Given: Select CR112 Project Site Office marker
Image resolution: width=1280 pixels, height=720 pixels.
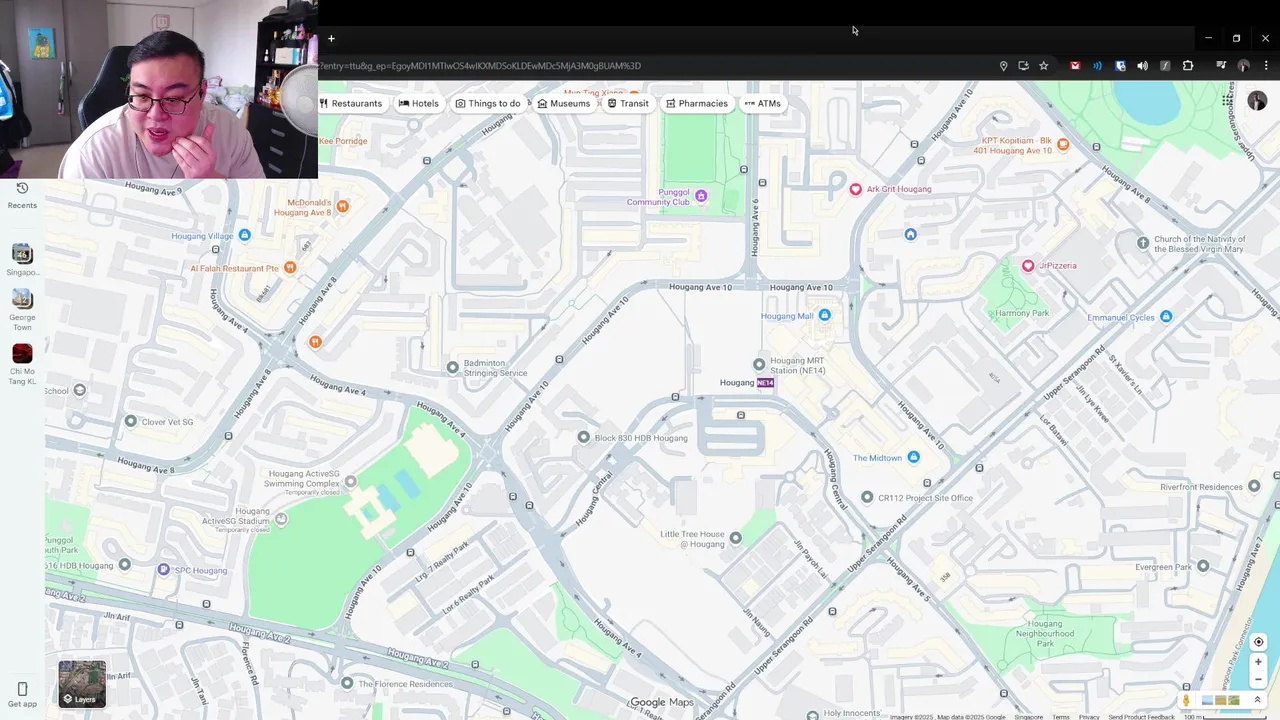Looking at the screenshot, I should coord(867,497).
